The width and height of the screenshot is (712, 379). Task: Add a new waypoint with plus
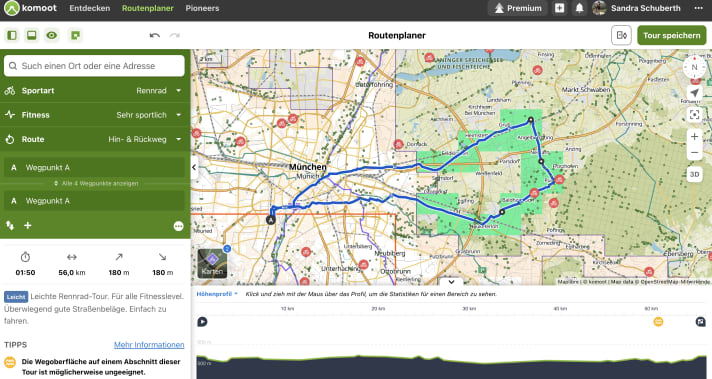point(28,225)
